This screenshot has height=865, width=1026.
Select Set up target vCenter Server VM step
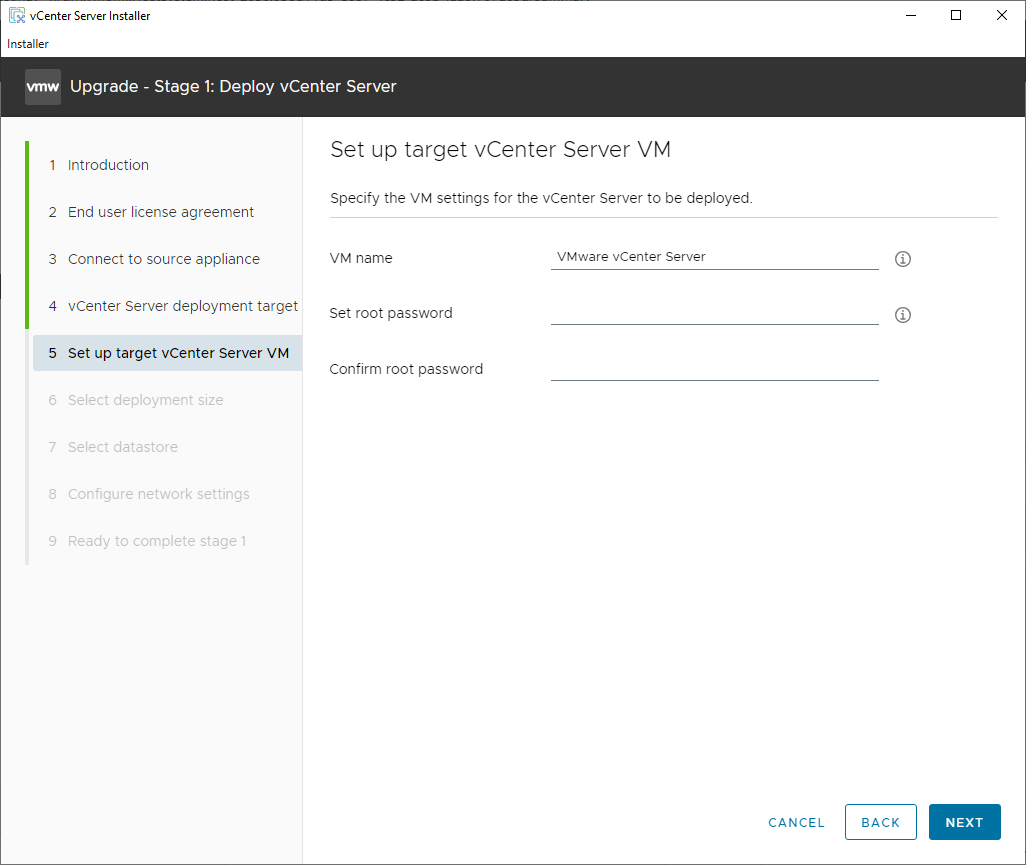[x=178, y=353]
